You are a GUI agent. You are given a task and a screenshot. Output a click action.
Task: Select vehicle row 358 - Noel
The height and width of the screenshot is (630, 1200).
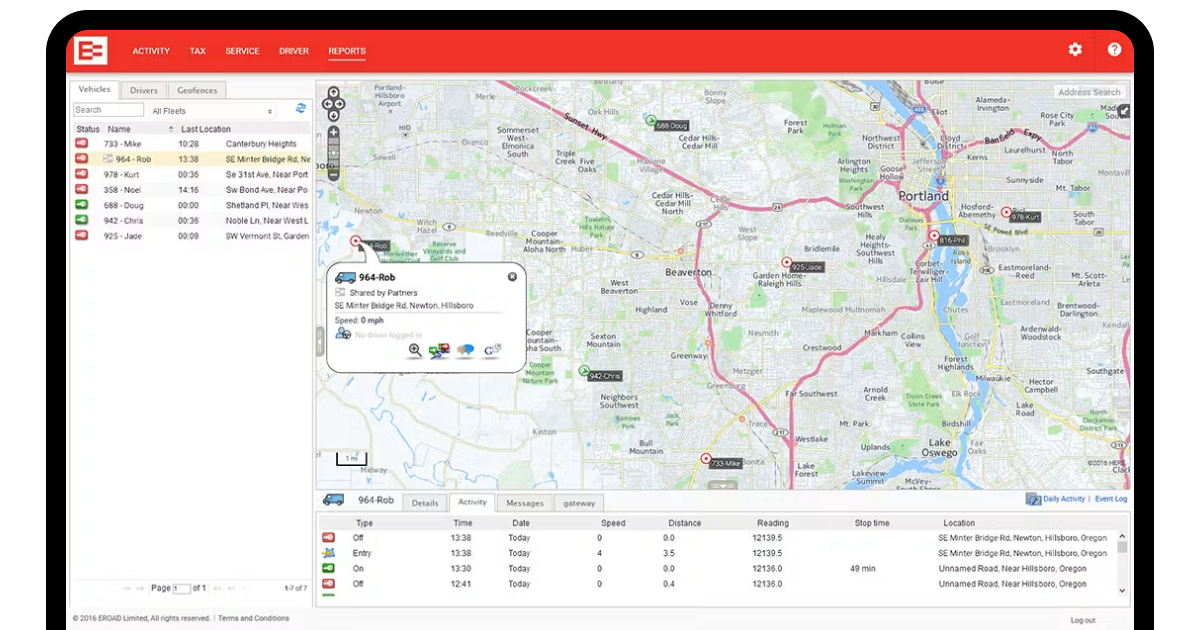click(190, 190)
